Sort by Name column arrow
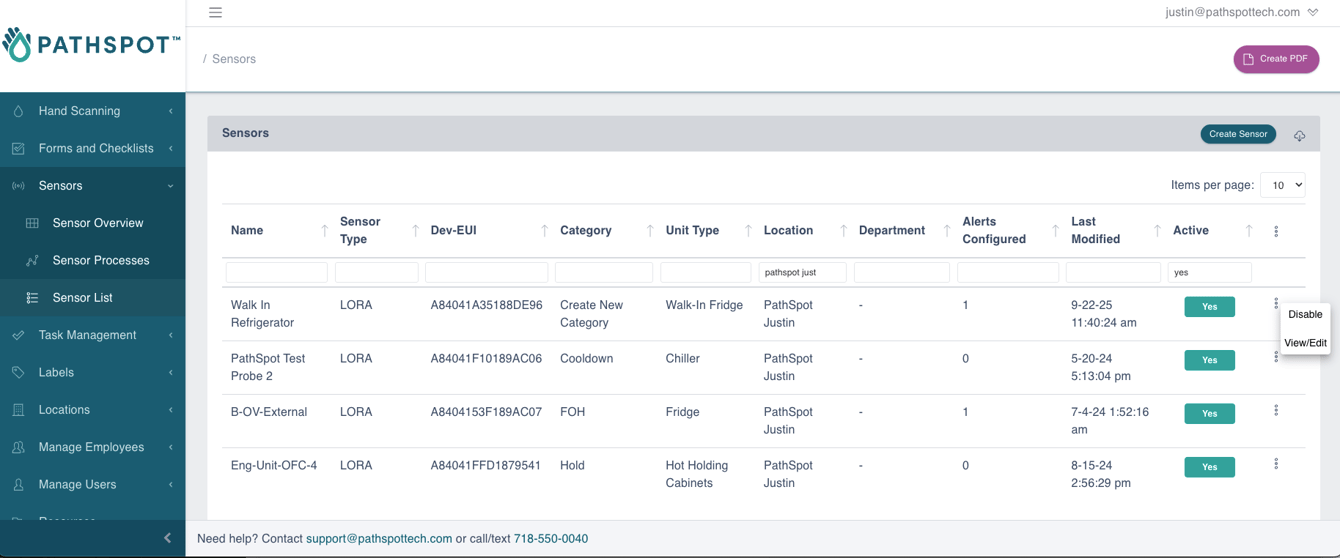1340x558 pixels. pyautogui.click(x=324, y=231)
